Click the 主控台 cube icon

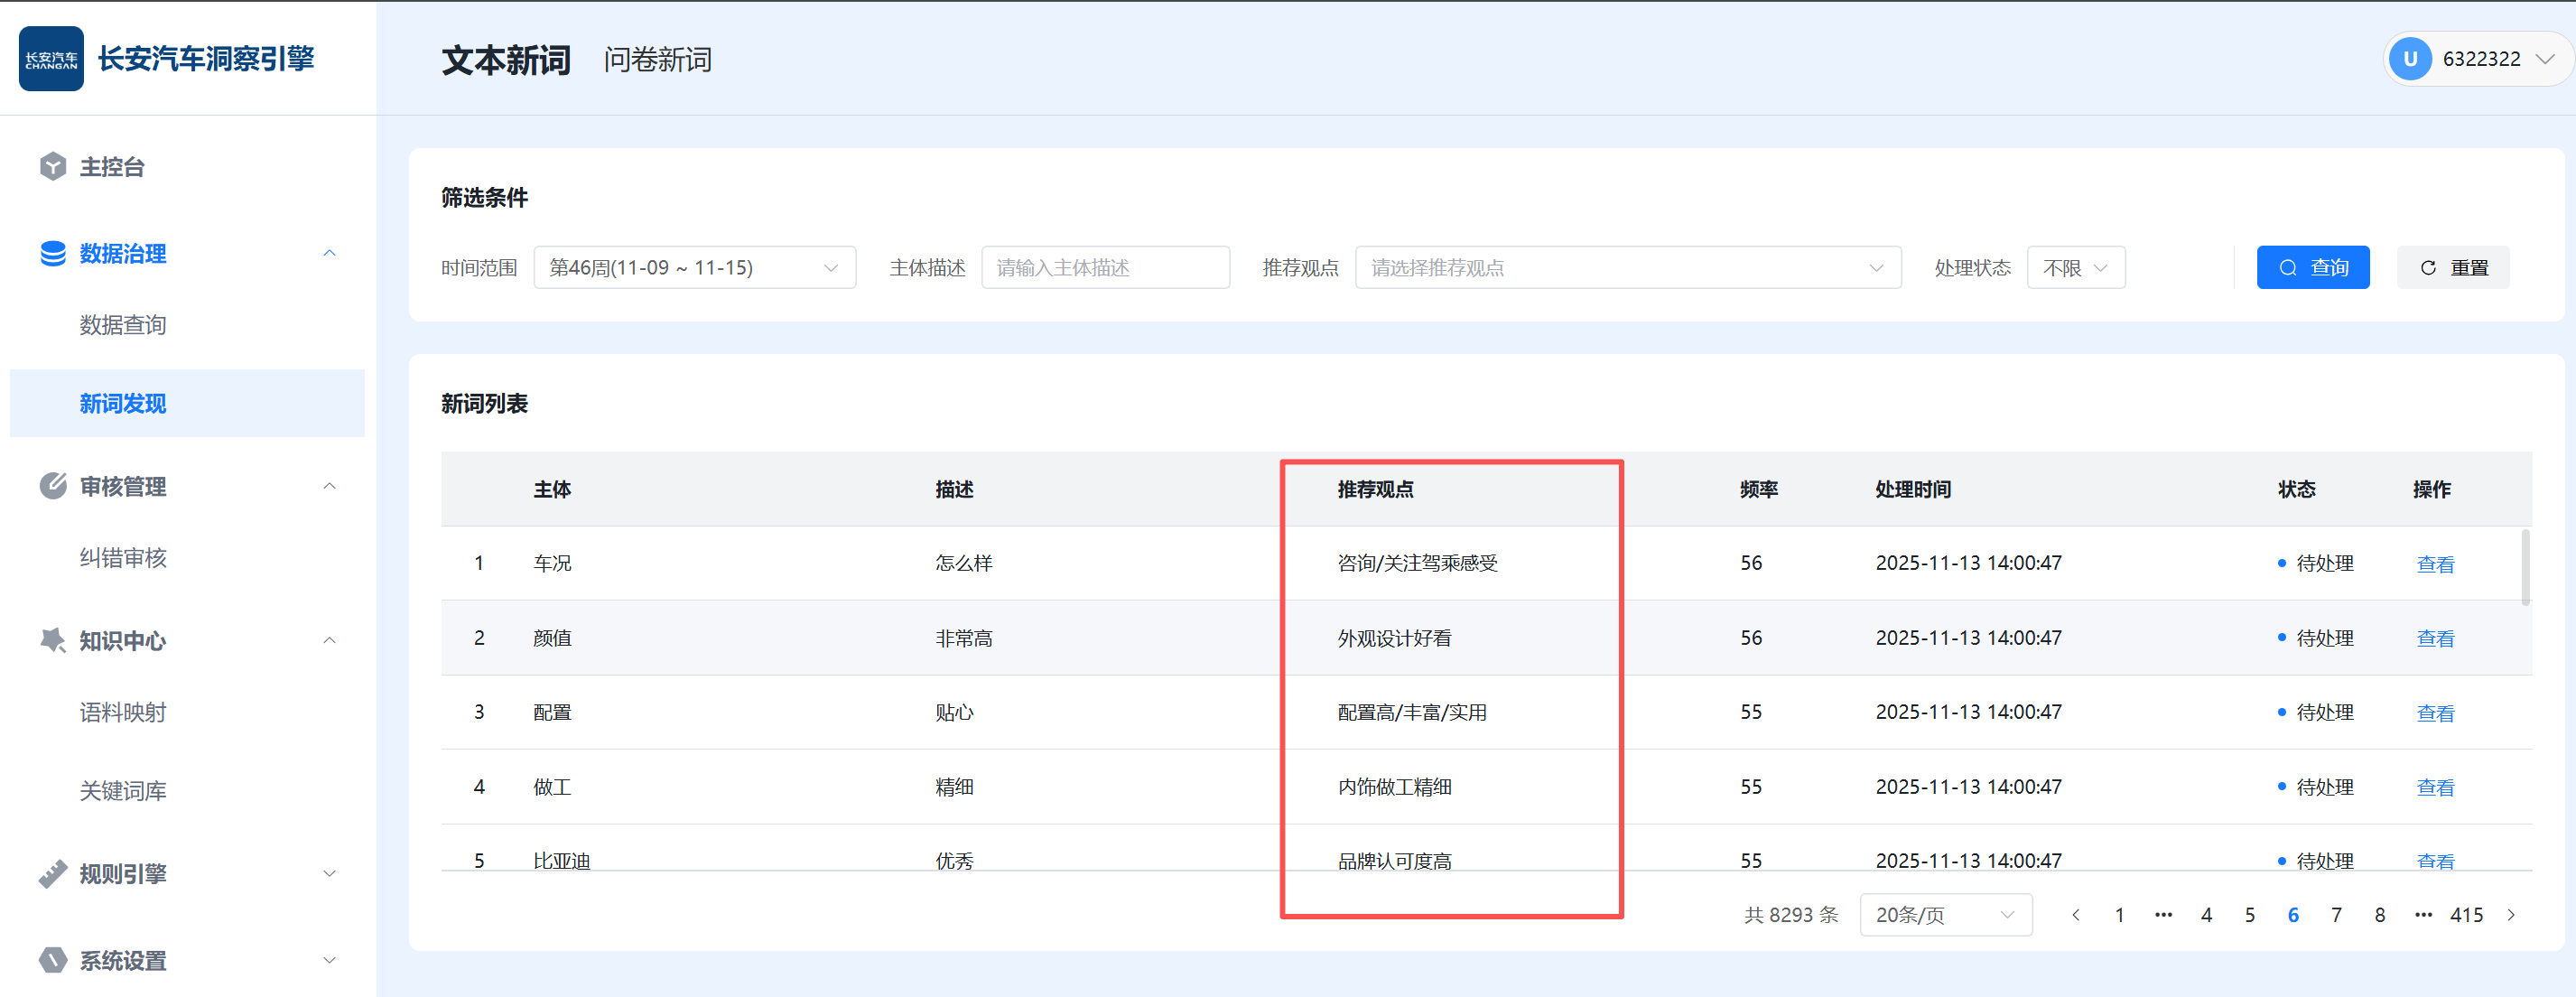[x=53, y=166]
